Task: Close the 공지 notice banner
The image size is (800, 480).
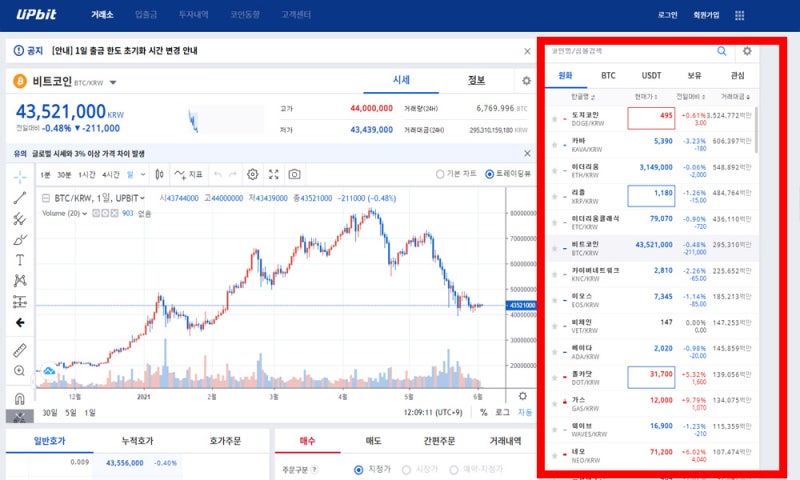Action: click(527, 51)
